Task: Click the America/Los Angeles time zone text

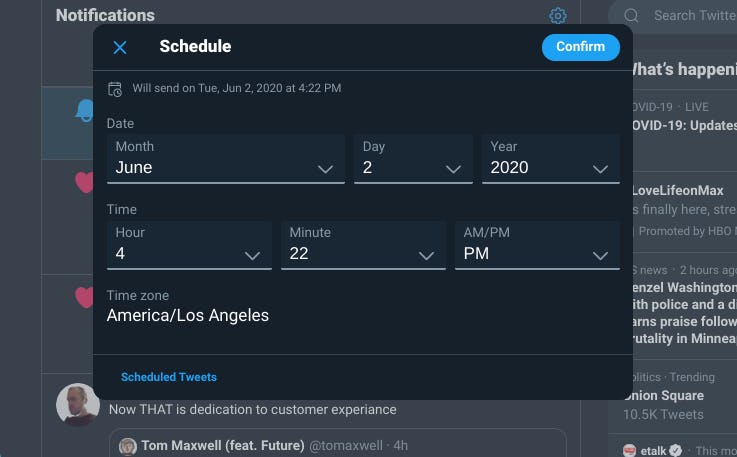Action: point(188,316)
